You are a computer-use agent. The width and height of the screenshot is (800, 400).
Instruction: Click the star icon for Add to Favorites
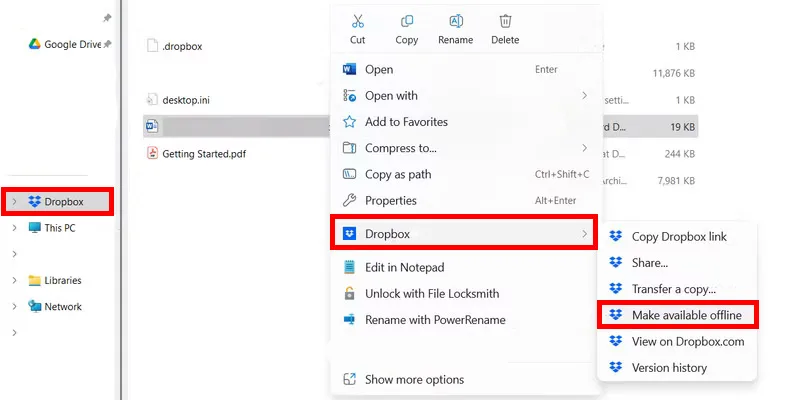(x=349, y=122)
